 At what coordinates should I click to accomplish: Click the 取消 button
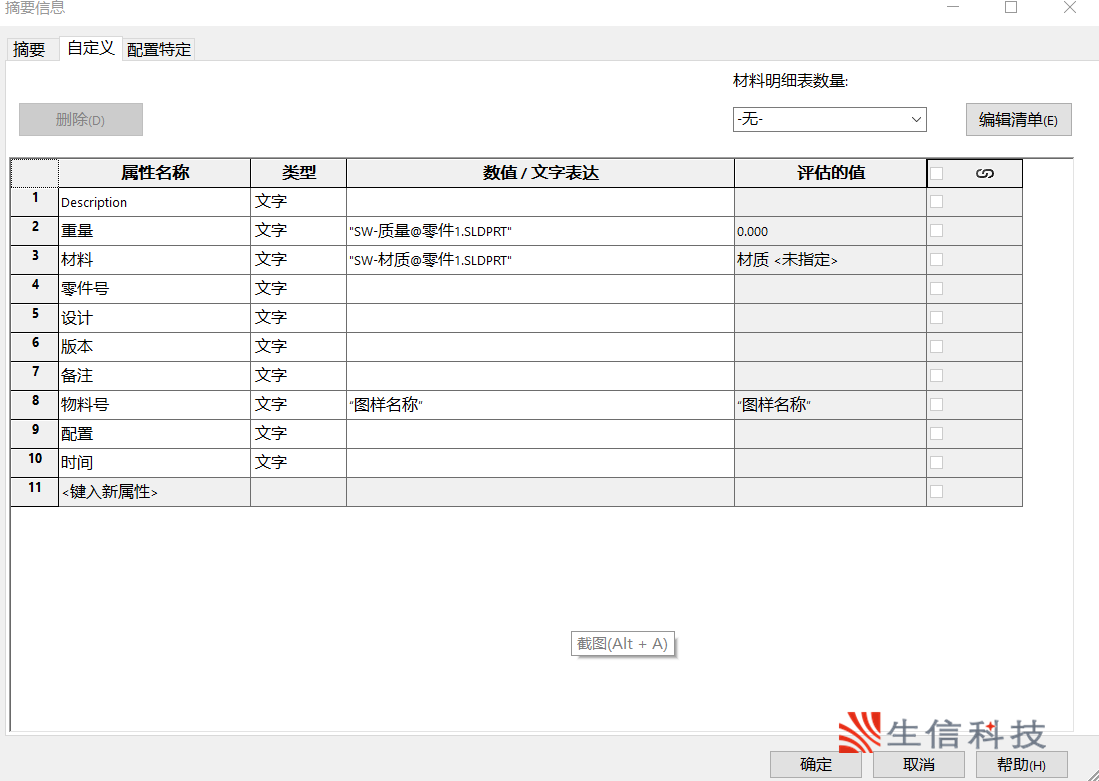[918, 764]
